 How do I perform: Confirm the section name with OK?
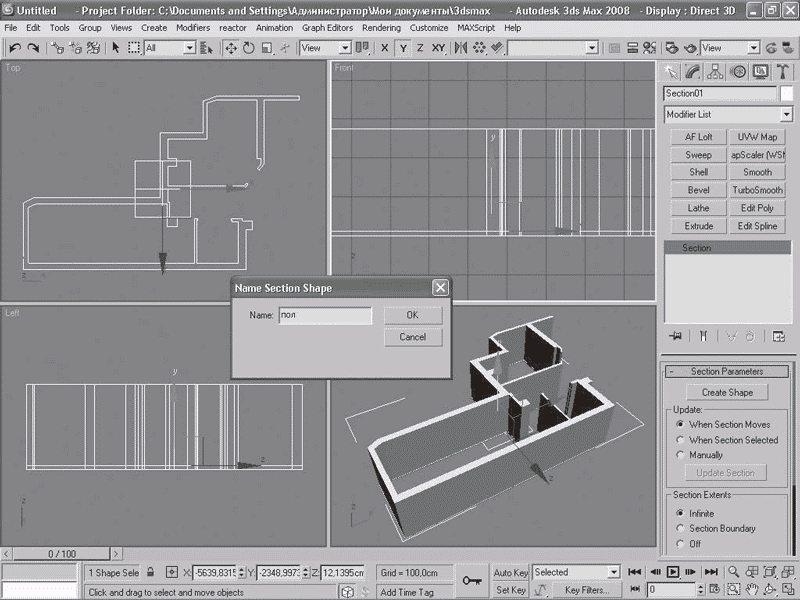(x=412, y=315)
